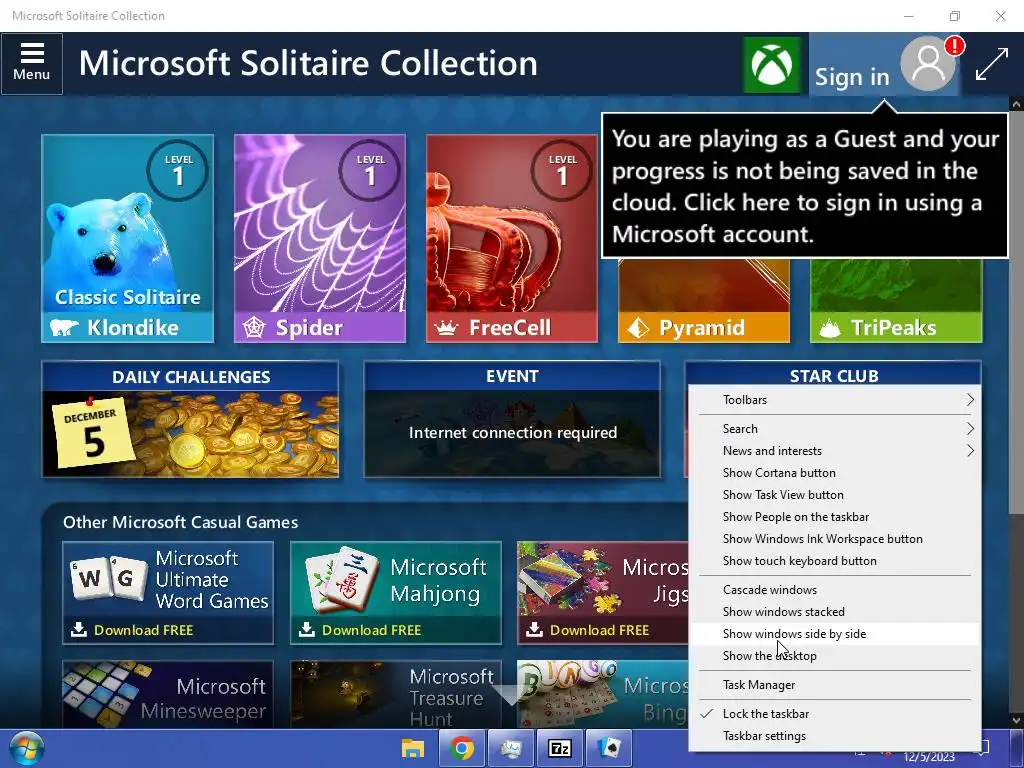Click the scrollbar down arrow
This screenshot has height=768, width=1024.
click(1016, 720)
